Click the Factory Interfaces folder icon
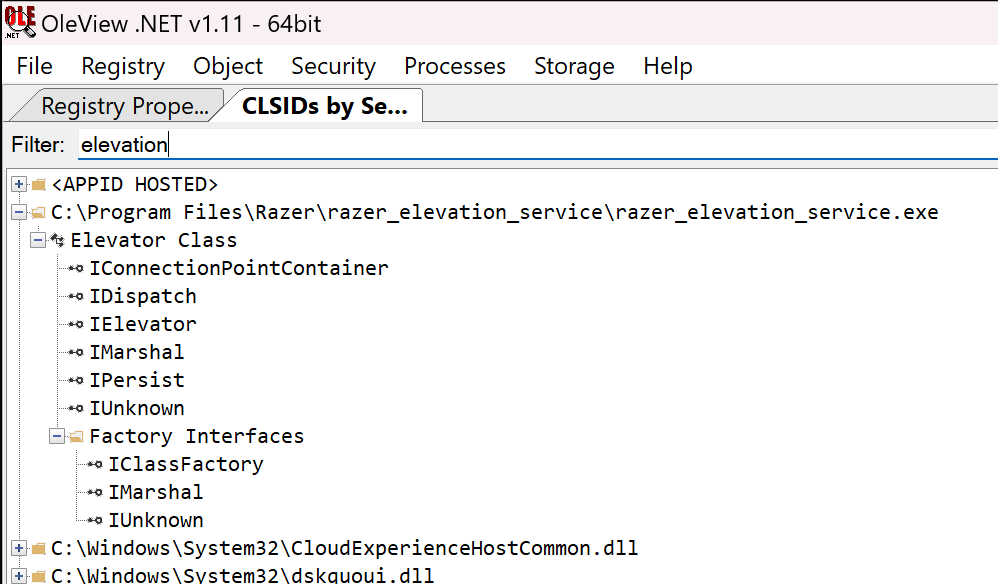The height and width of the screenshot is (584, 998). click(x=76, y=437)
